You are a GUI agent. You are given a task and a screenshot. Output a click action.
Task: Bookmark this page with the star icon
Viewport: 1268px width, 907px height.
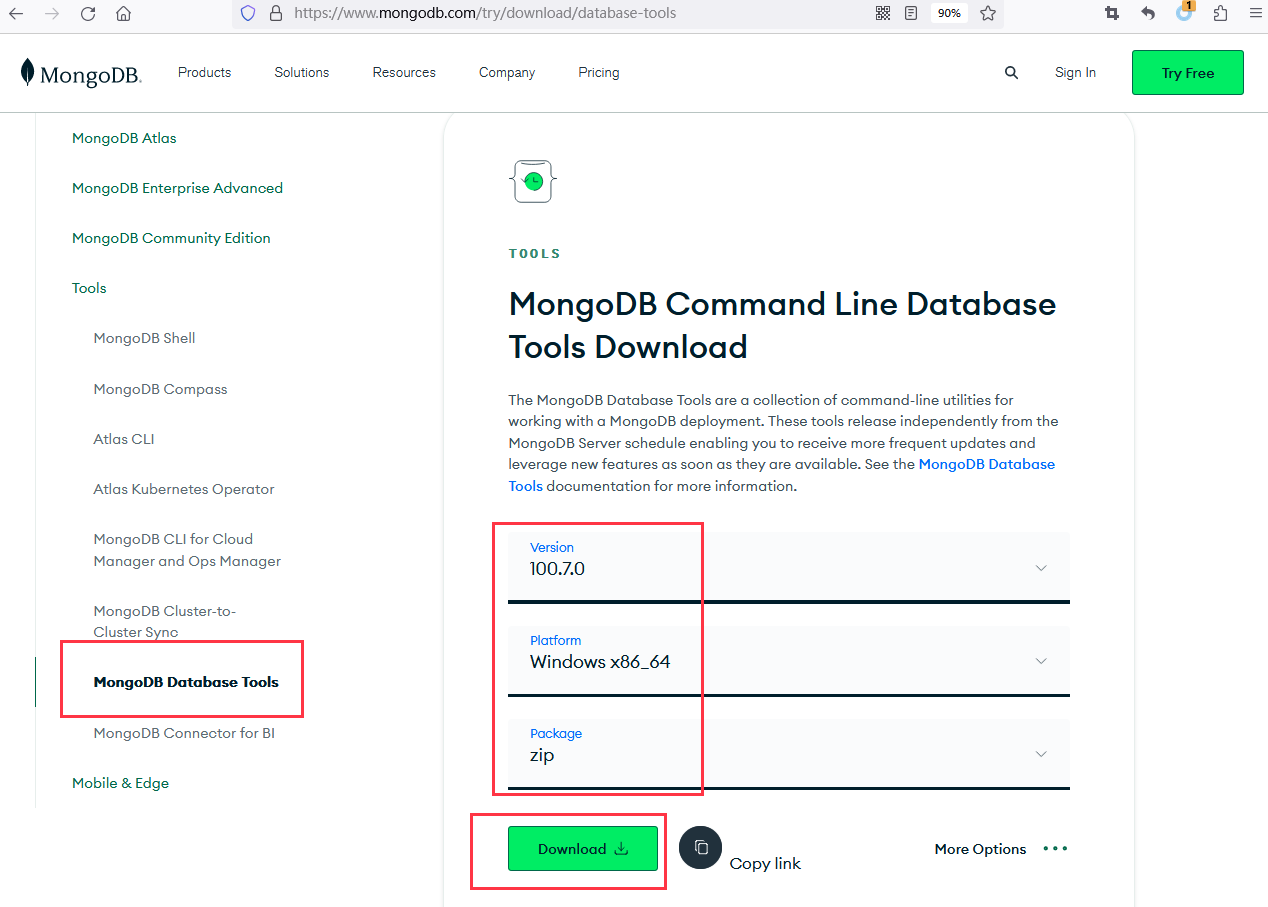tap(988, 14)
